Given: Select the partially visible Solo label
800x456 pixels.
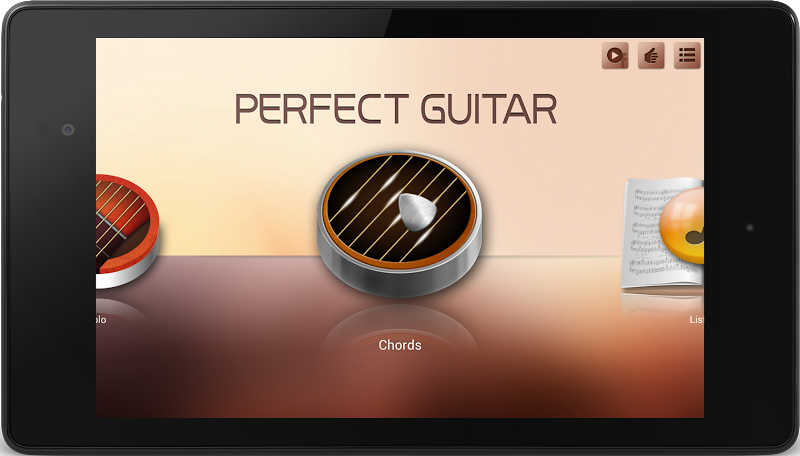Looking at the screenshot, I should (101, 320).
